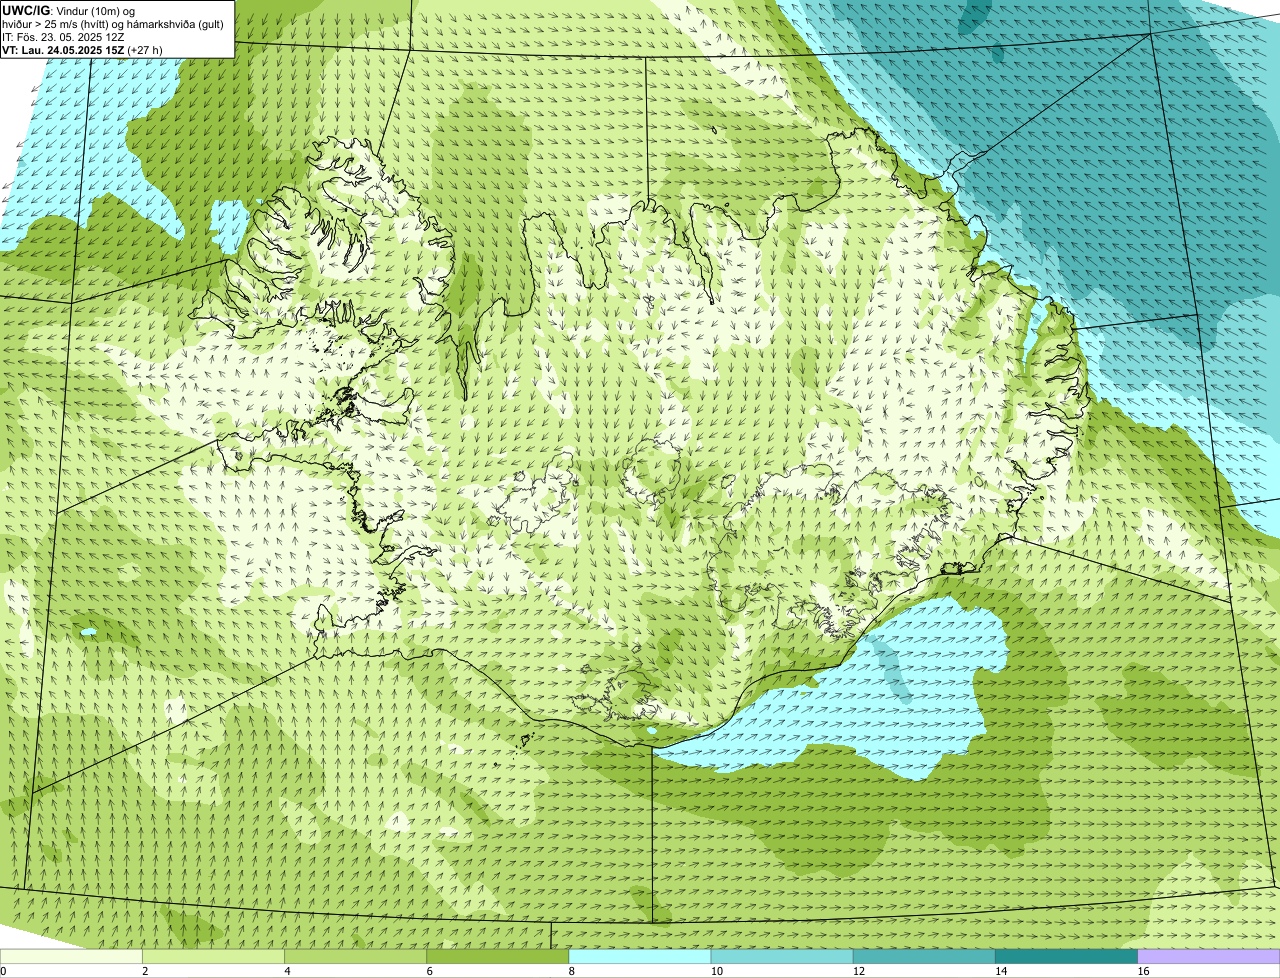Screen dimensions: 1280x978
Task: Click the lavender legend swatch above 16
Action: pos(1208,956)
